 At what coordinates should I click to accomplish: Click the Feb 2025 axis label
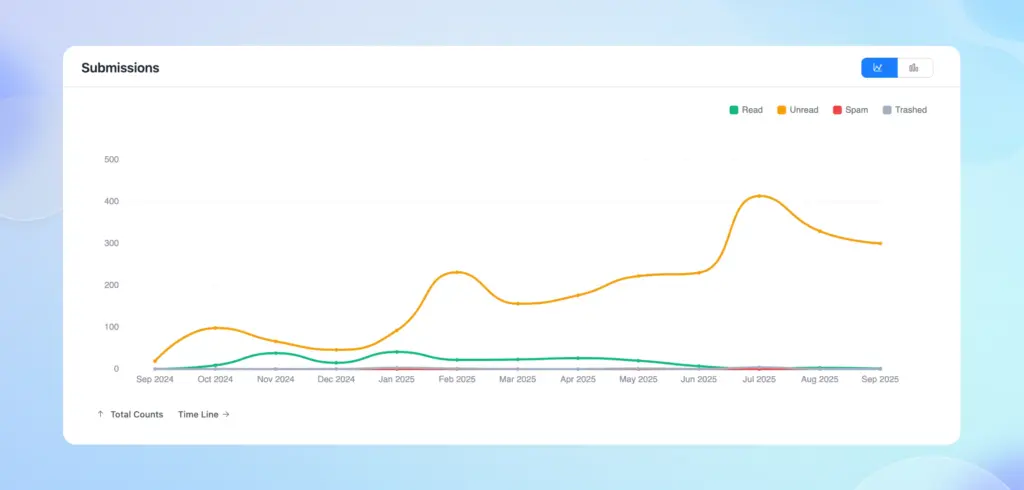click(457, 380)
